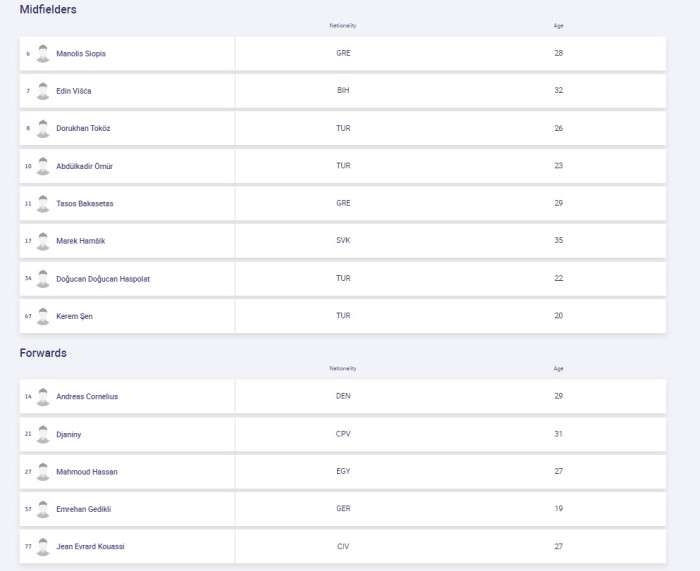Click Edin Višća's avatar icon
The width and height of the screenshot is (700, 571).
point(43,91)
